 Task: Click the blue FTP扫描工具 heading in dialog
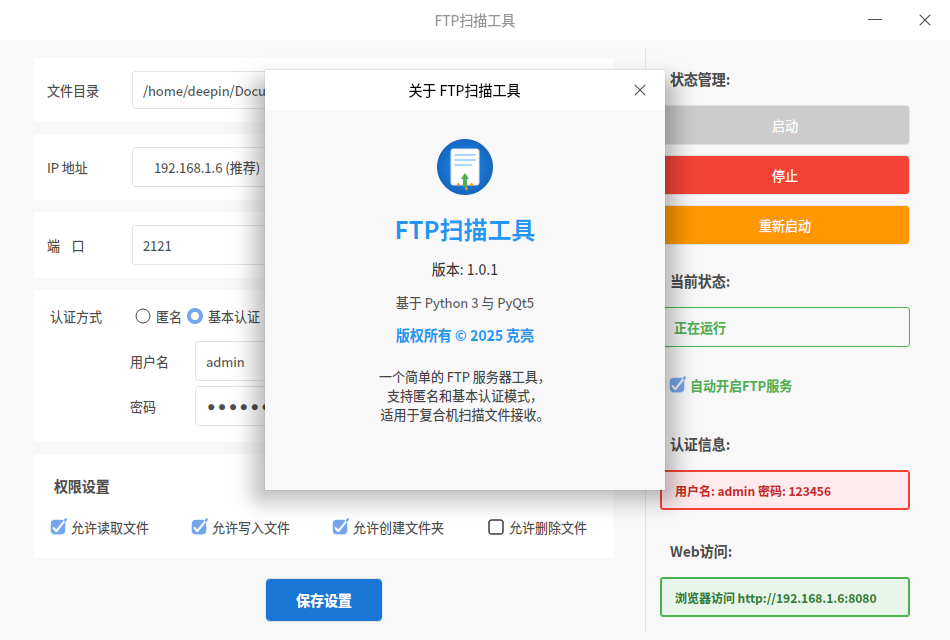pyautogui.click(x=465, y=230)
